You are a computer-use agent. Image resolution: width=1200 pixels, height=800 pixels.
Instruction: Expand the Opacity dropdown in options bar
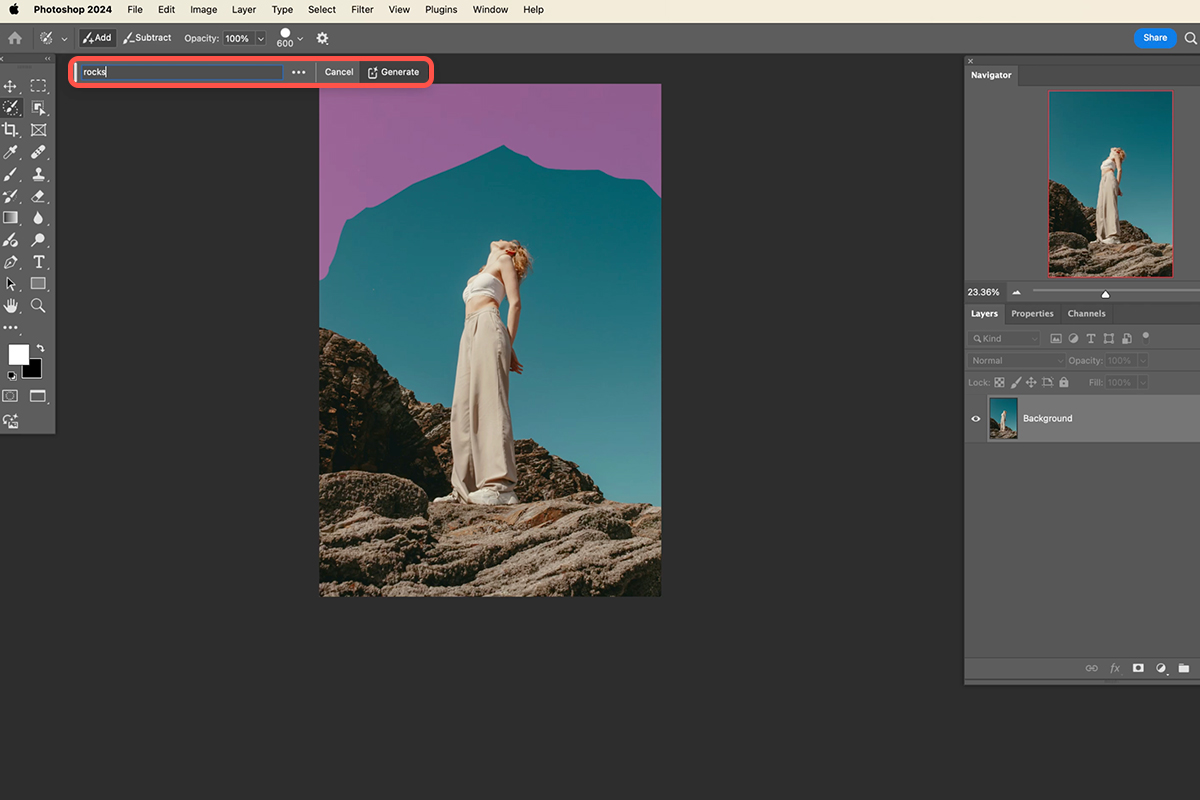[x=260, y=38]
